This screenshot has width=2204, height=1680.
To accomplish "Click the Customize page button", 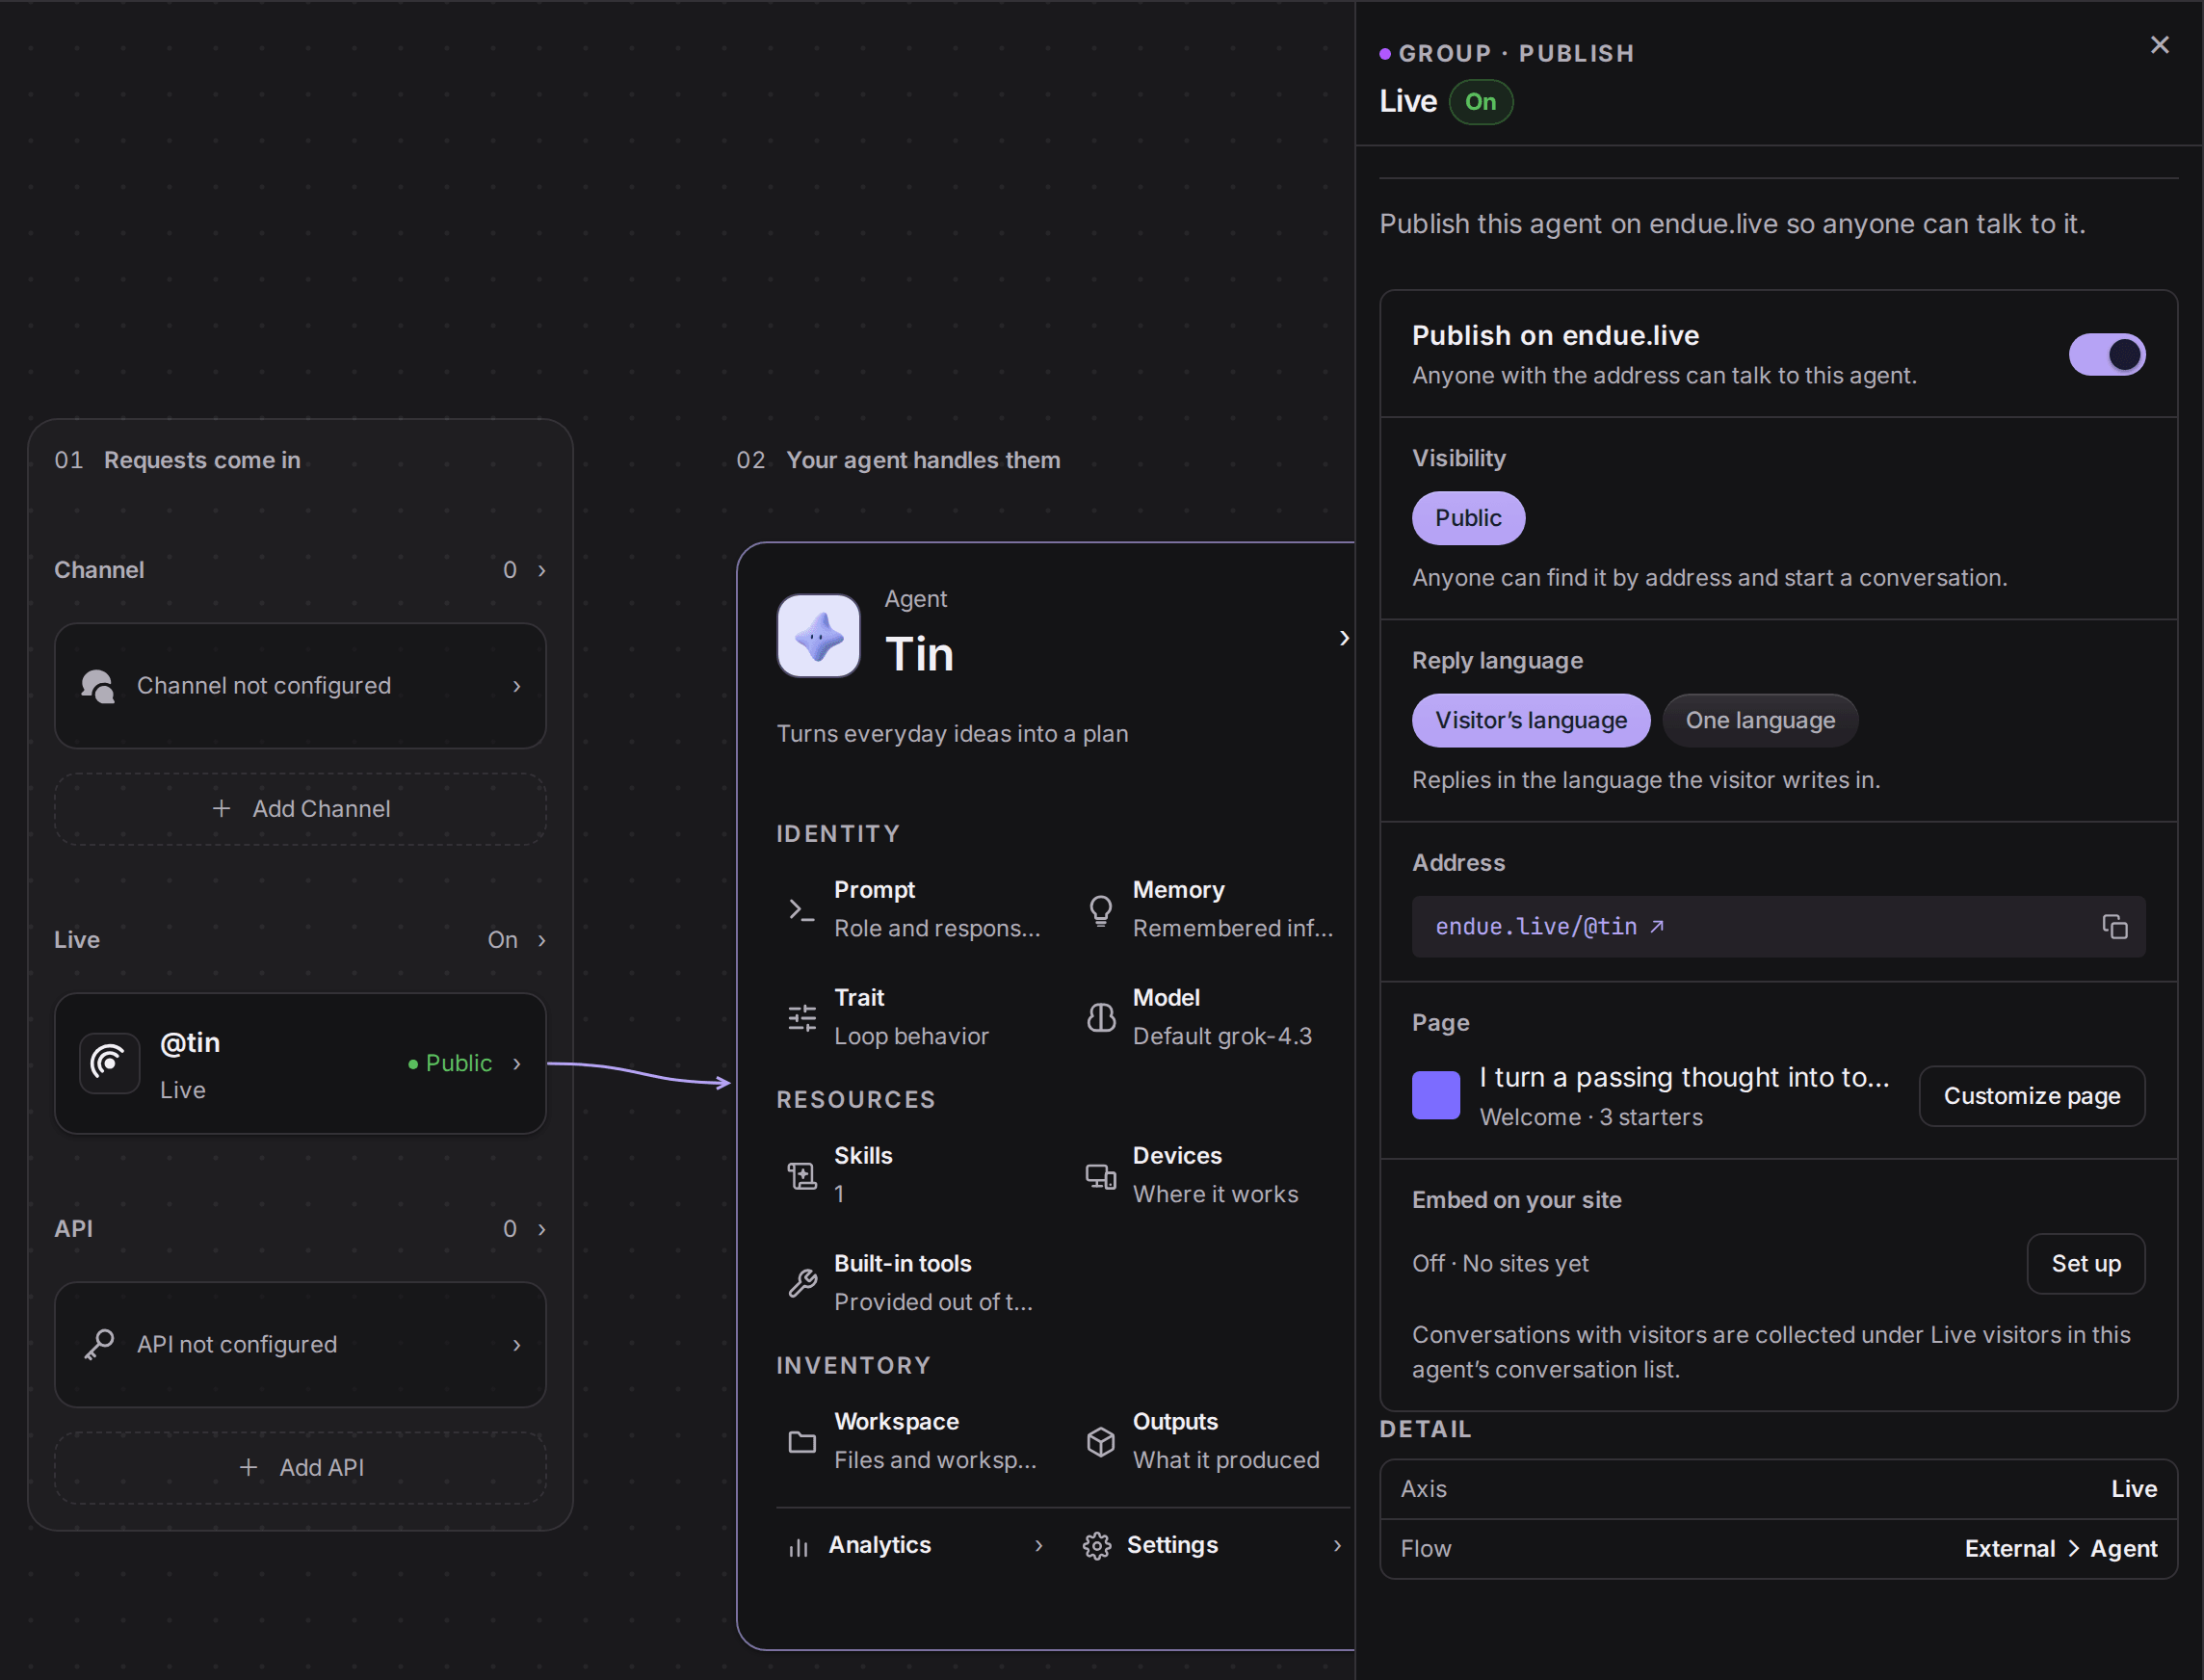I will [x=2031, y=1096].
